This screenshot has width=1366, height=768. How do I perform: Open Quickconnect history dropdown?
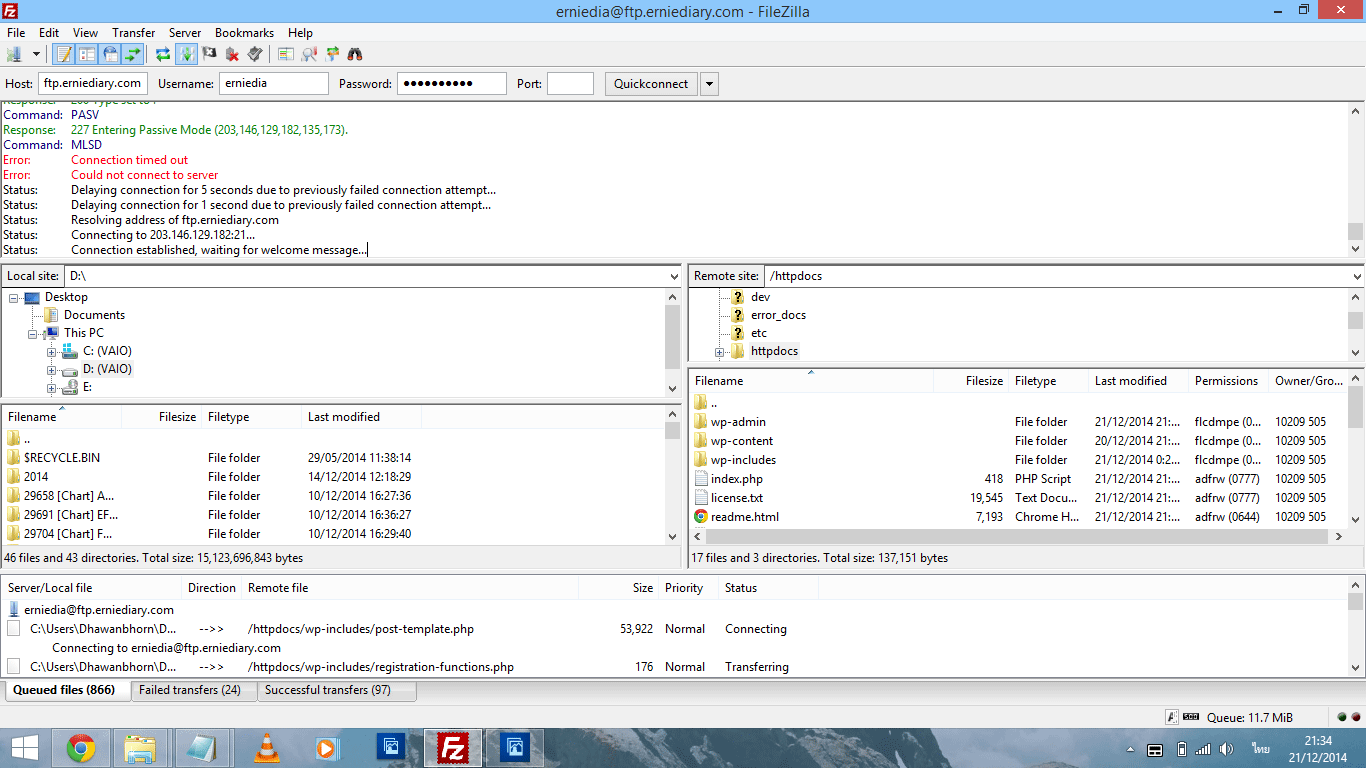coord(709,84)
